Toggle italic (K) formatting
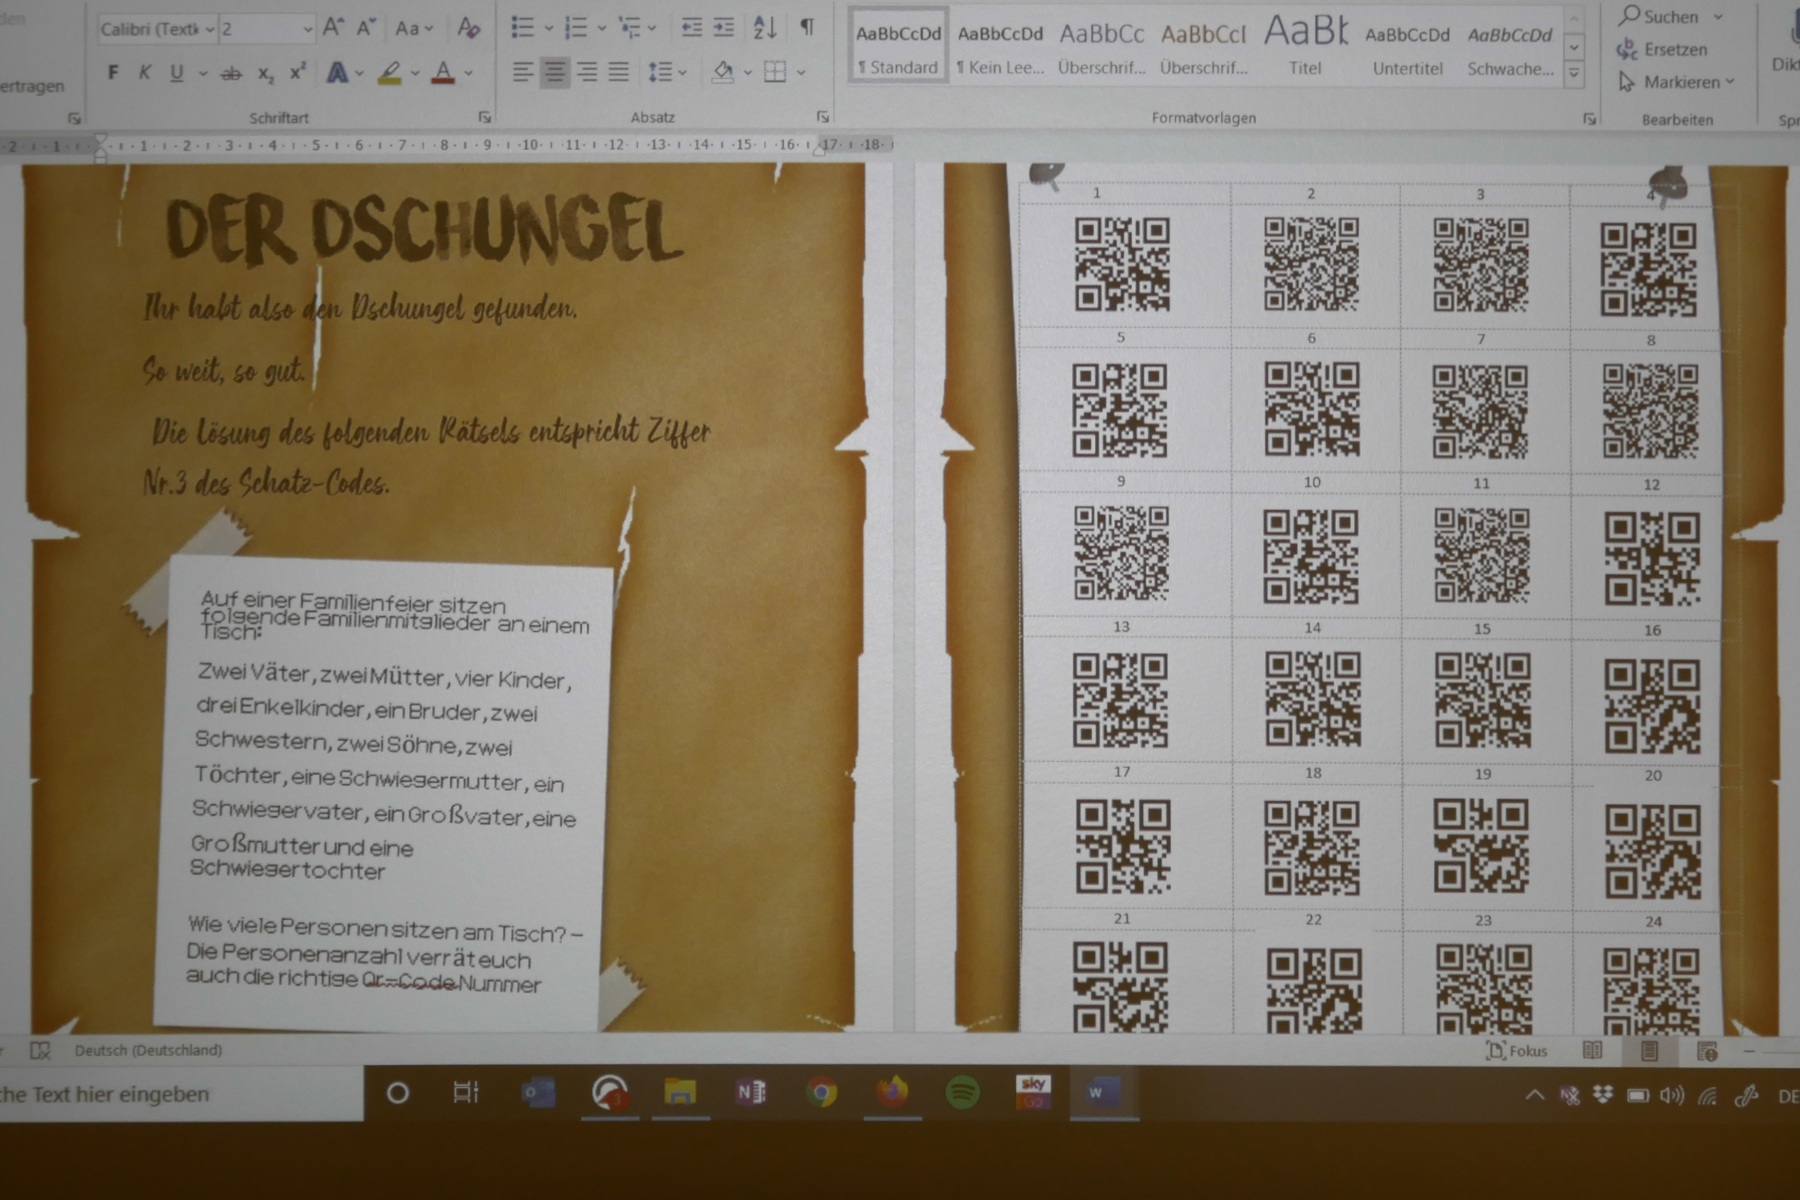The height and width of the screenshot is (1200, 1800). [145, 73]
